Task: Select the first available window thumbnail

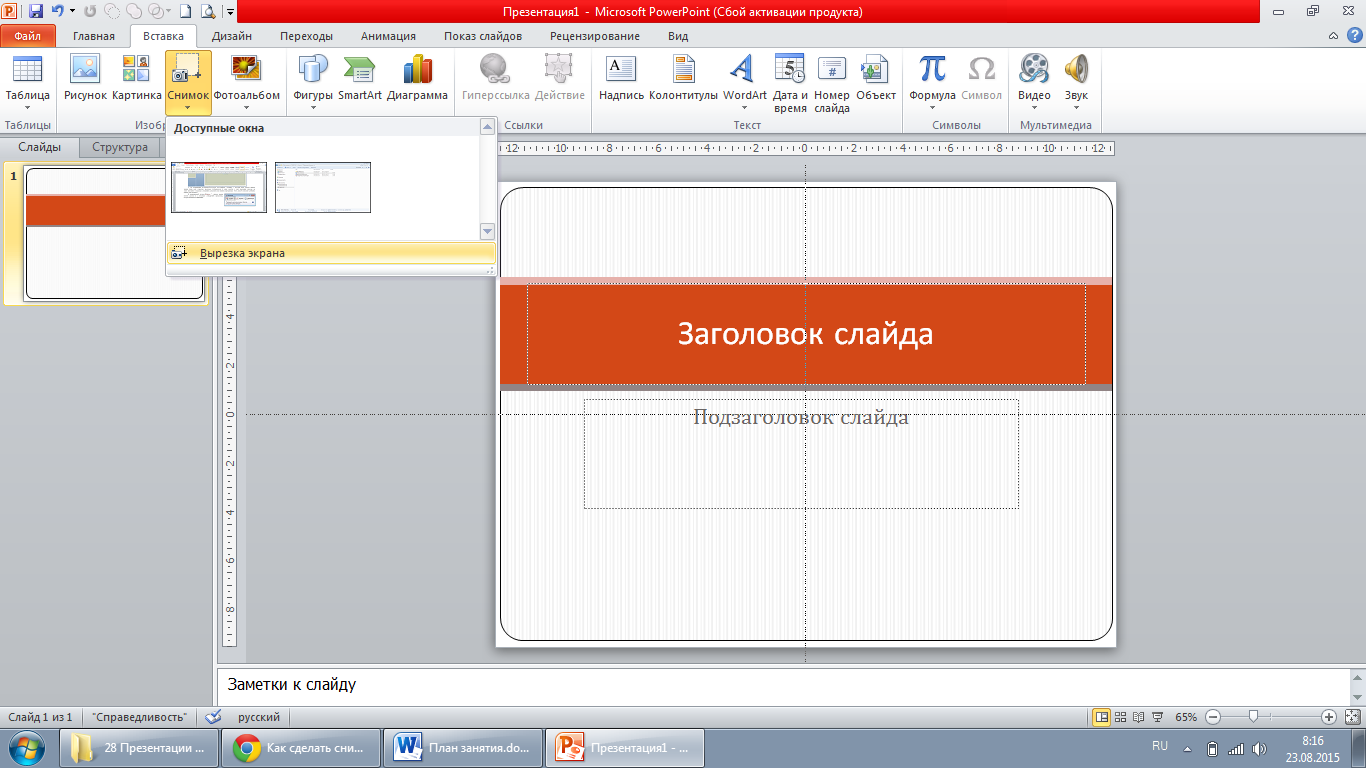Action: click(x=219, y=187)
